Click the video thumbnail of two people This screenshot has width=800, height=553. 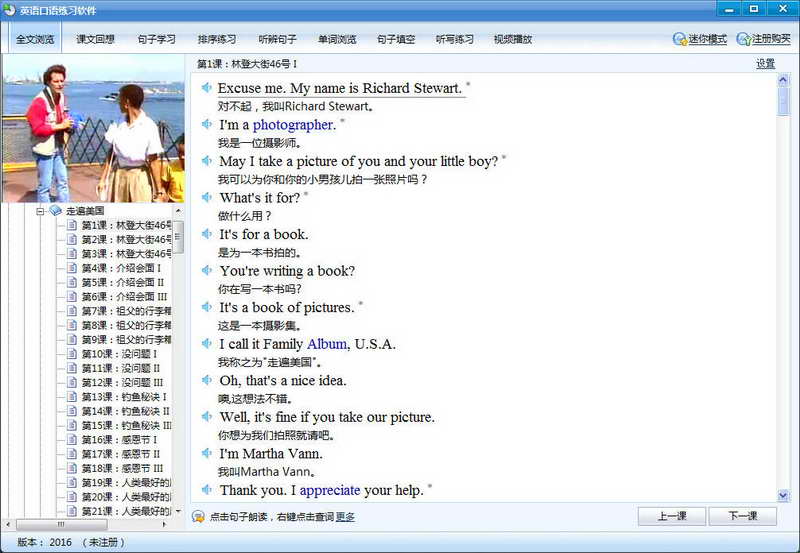[93, 129]
